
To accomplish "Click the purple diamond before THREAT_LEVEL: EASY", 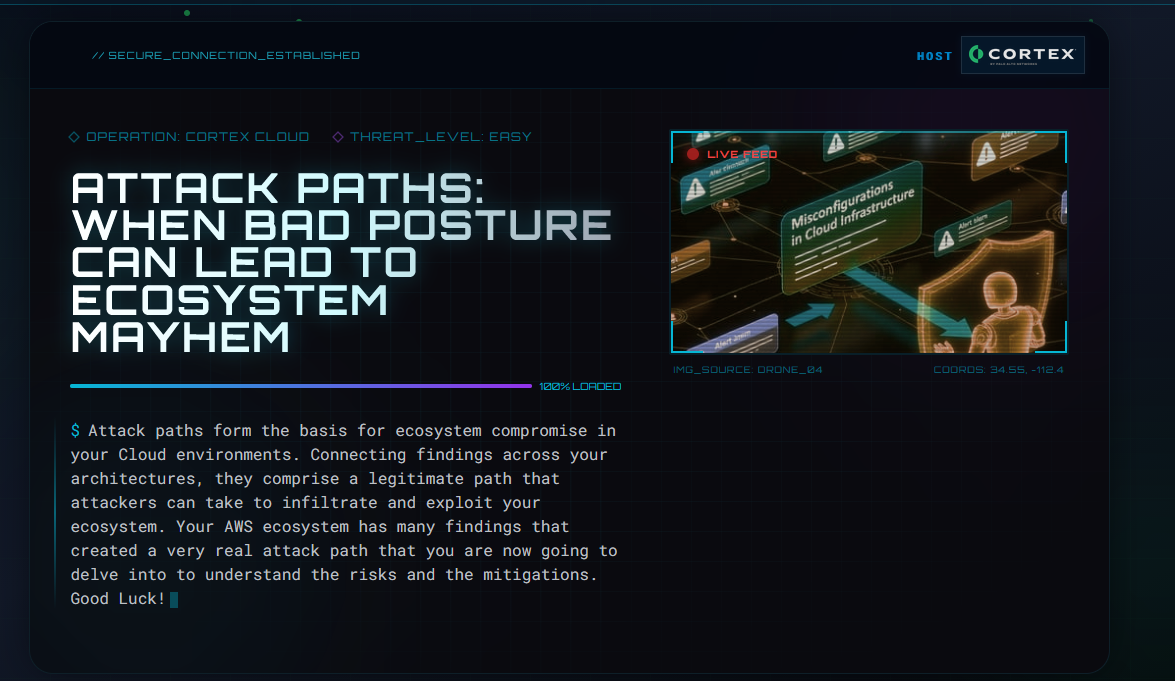I will tap(338, 137).
